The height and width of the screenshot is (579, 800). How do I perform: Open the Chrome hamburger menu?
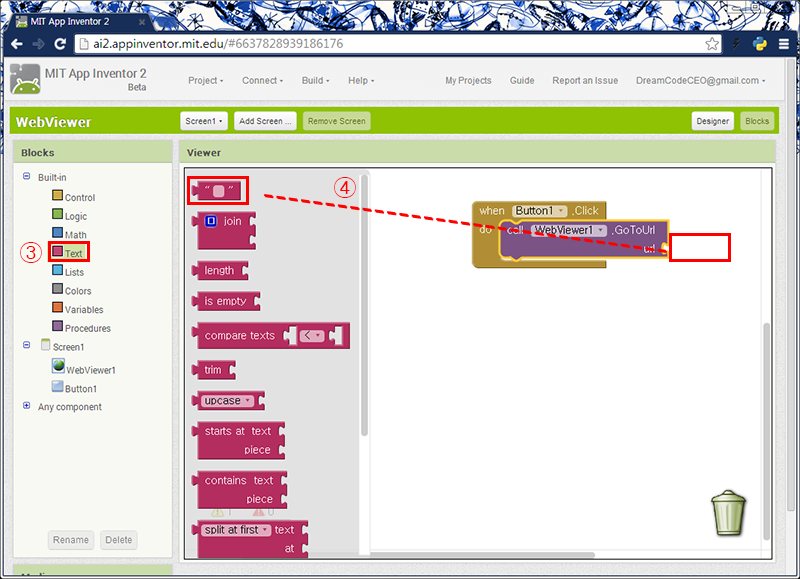[784, 44]
